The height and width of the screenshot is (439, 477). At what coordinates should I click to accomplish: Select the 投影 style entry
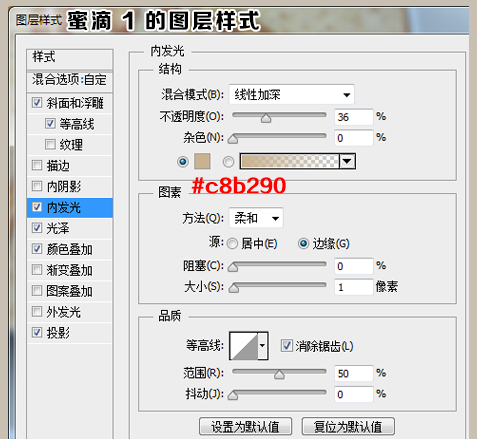point(70,332)
